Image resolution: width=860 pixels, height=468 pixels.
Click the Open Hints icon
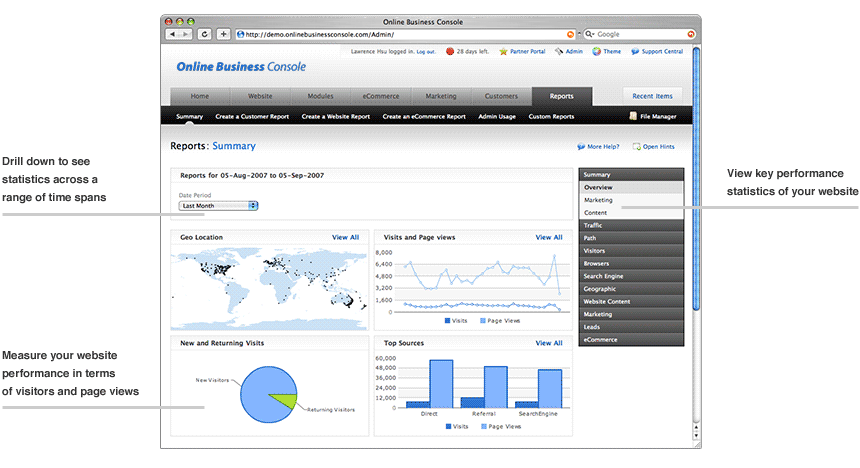pyautogui.click(x=636, y=146)
